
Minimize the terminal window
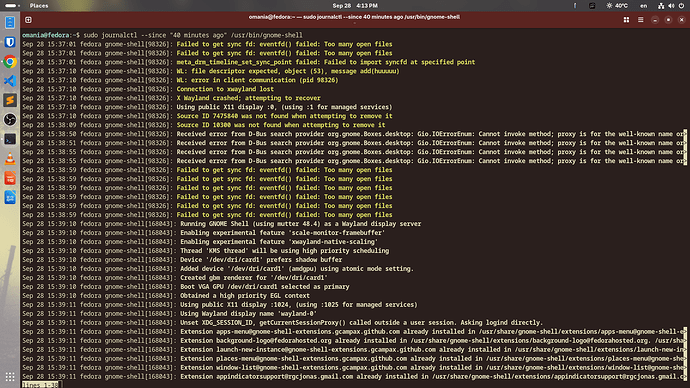(x=655, y=20)
